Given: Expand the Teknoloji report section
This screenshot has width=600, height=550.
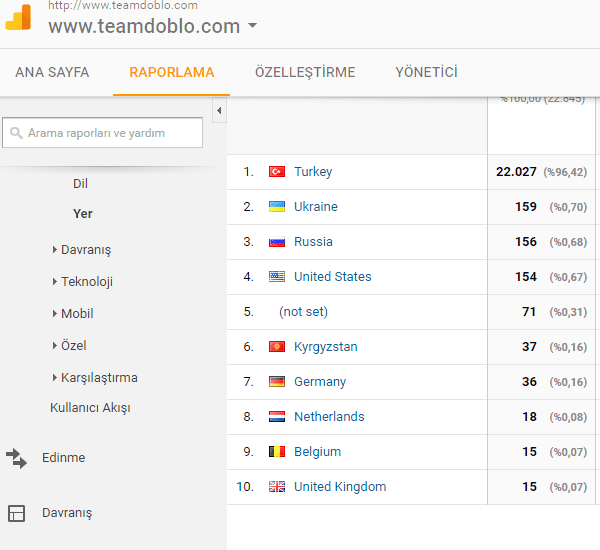Looking at the screenshot, I should point(86,282).
